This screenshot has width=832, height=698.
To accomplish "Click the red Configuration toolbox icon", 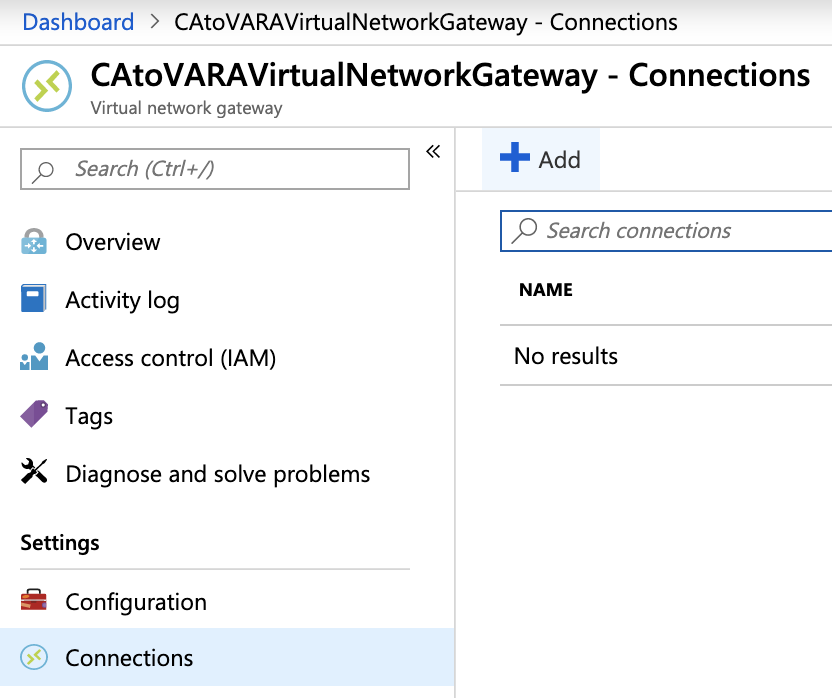I will (34, 601).
